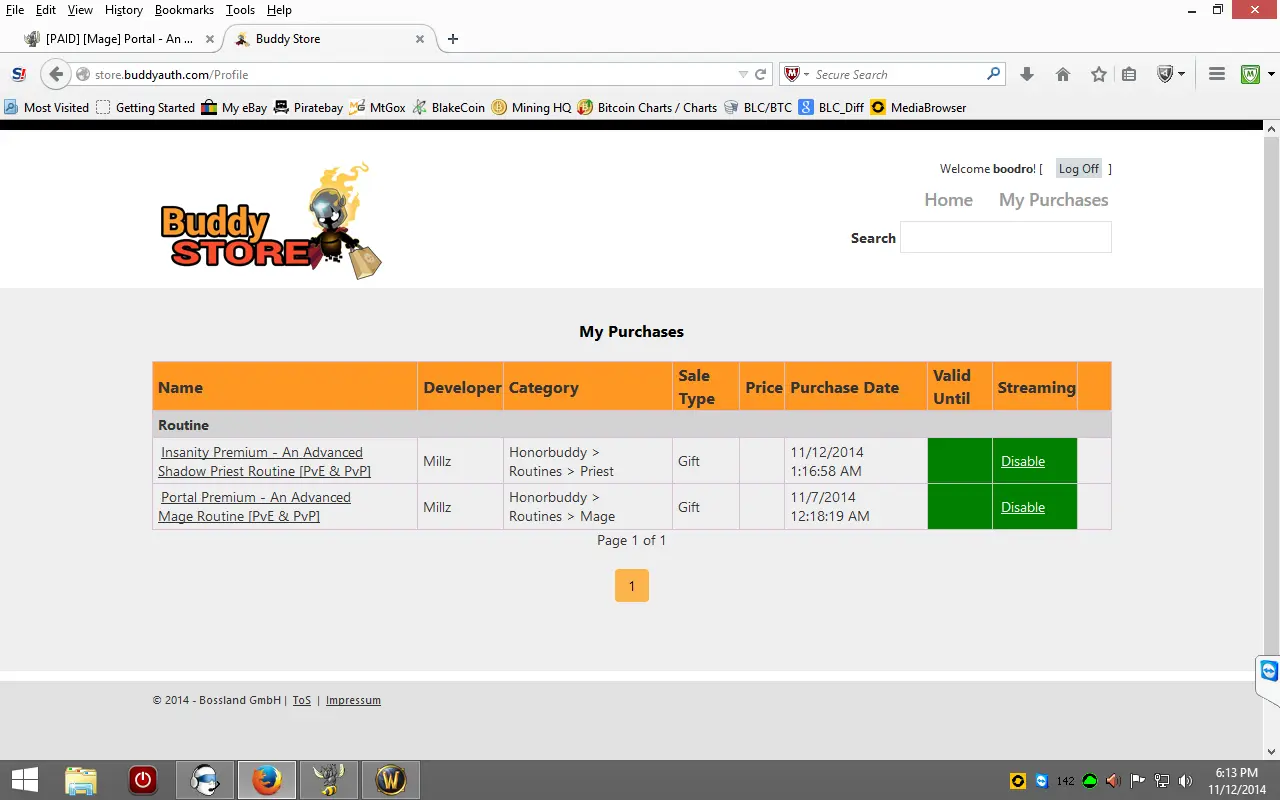Disable streaming for Portal Premium
This screenshot has height=800, width=1280.
[x=1023, y=507]
